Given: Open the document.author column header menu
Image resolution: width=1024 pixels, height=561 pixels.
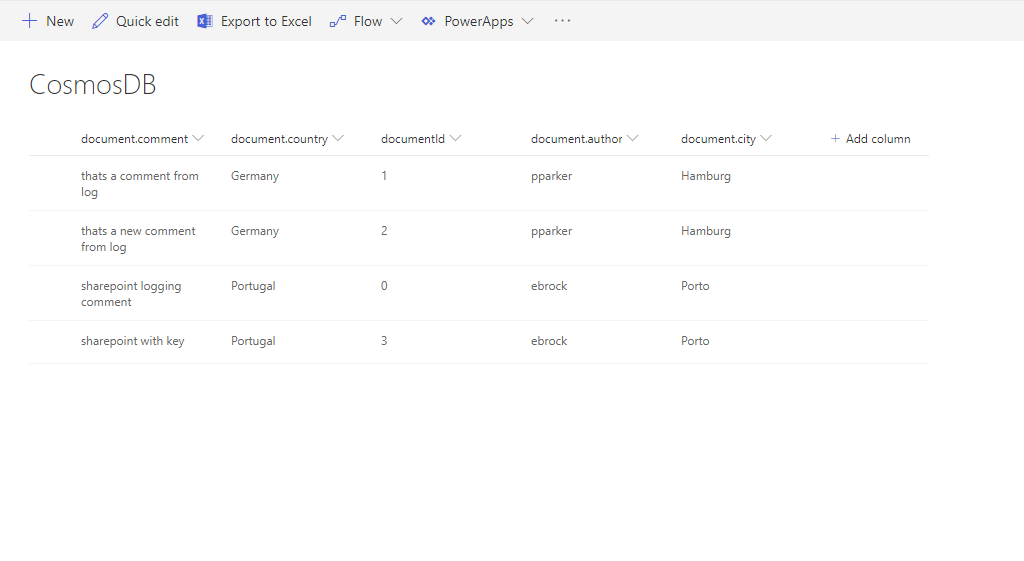Looking at the screenshot, I should [633, 139].
